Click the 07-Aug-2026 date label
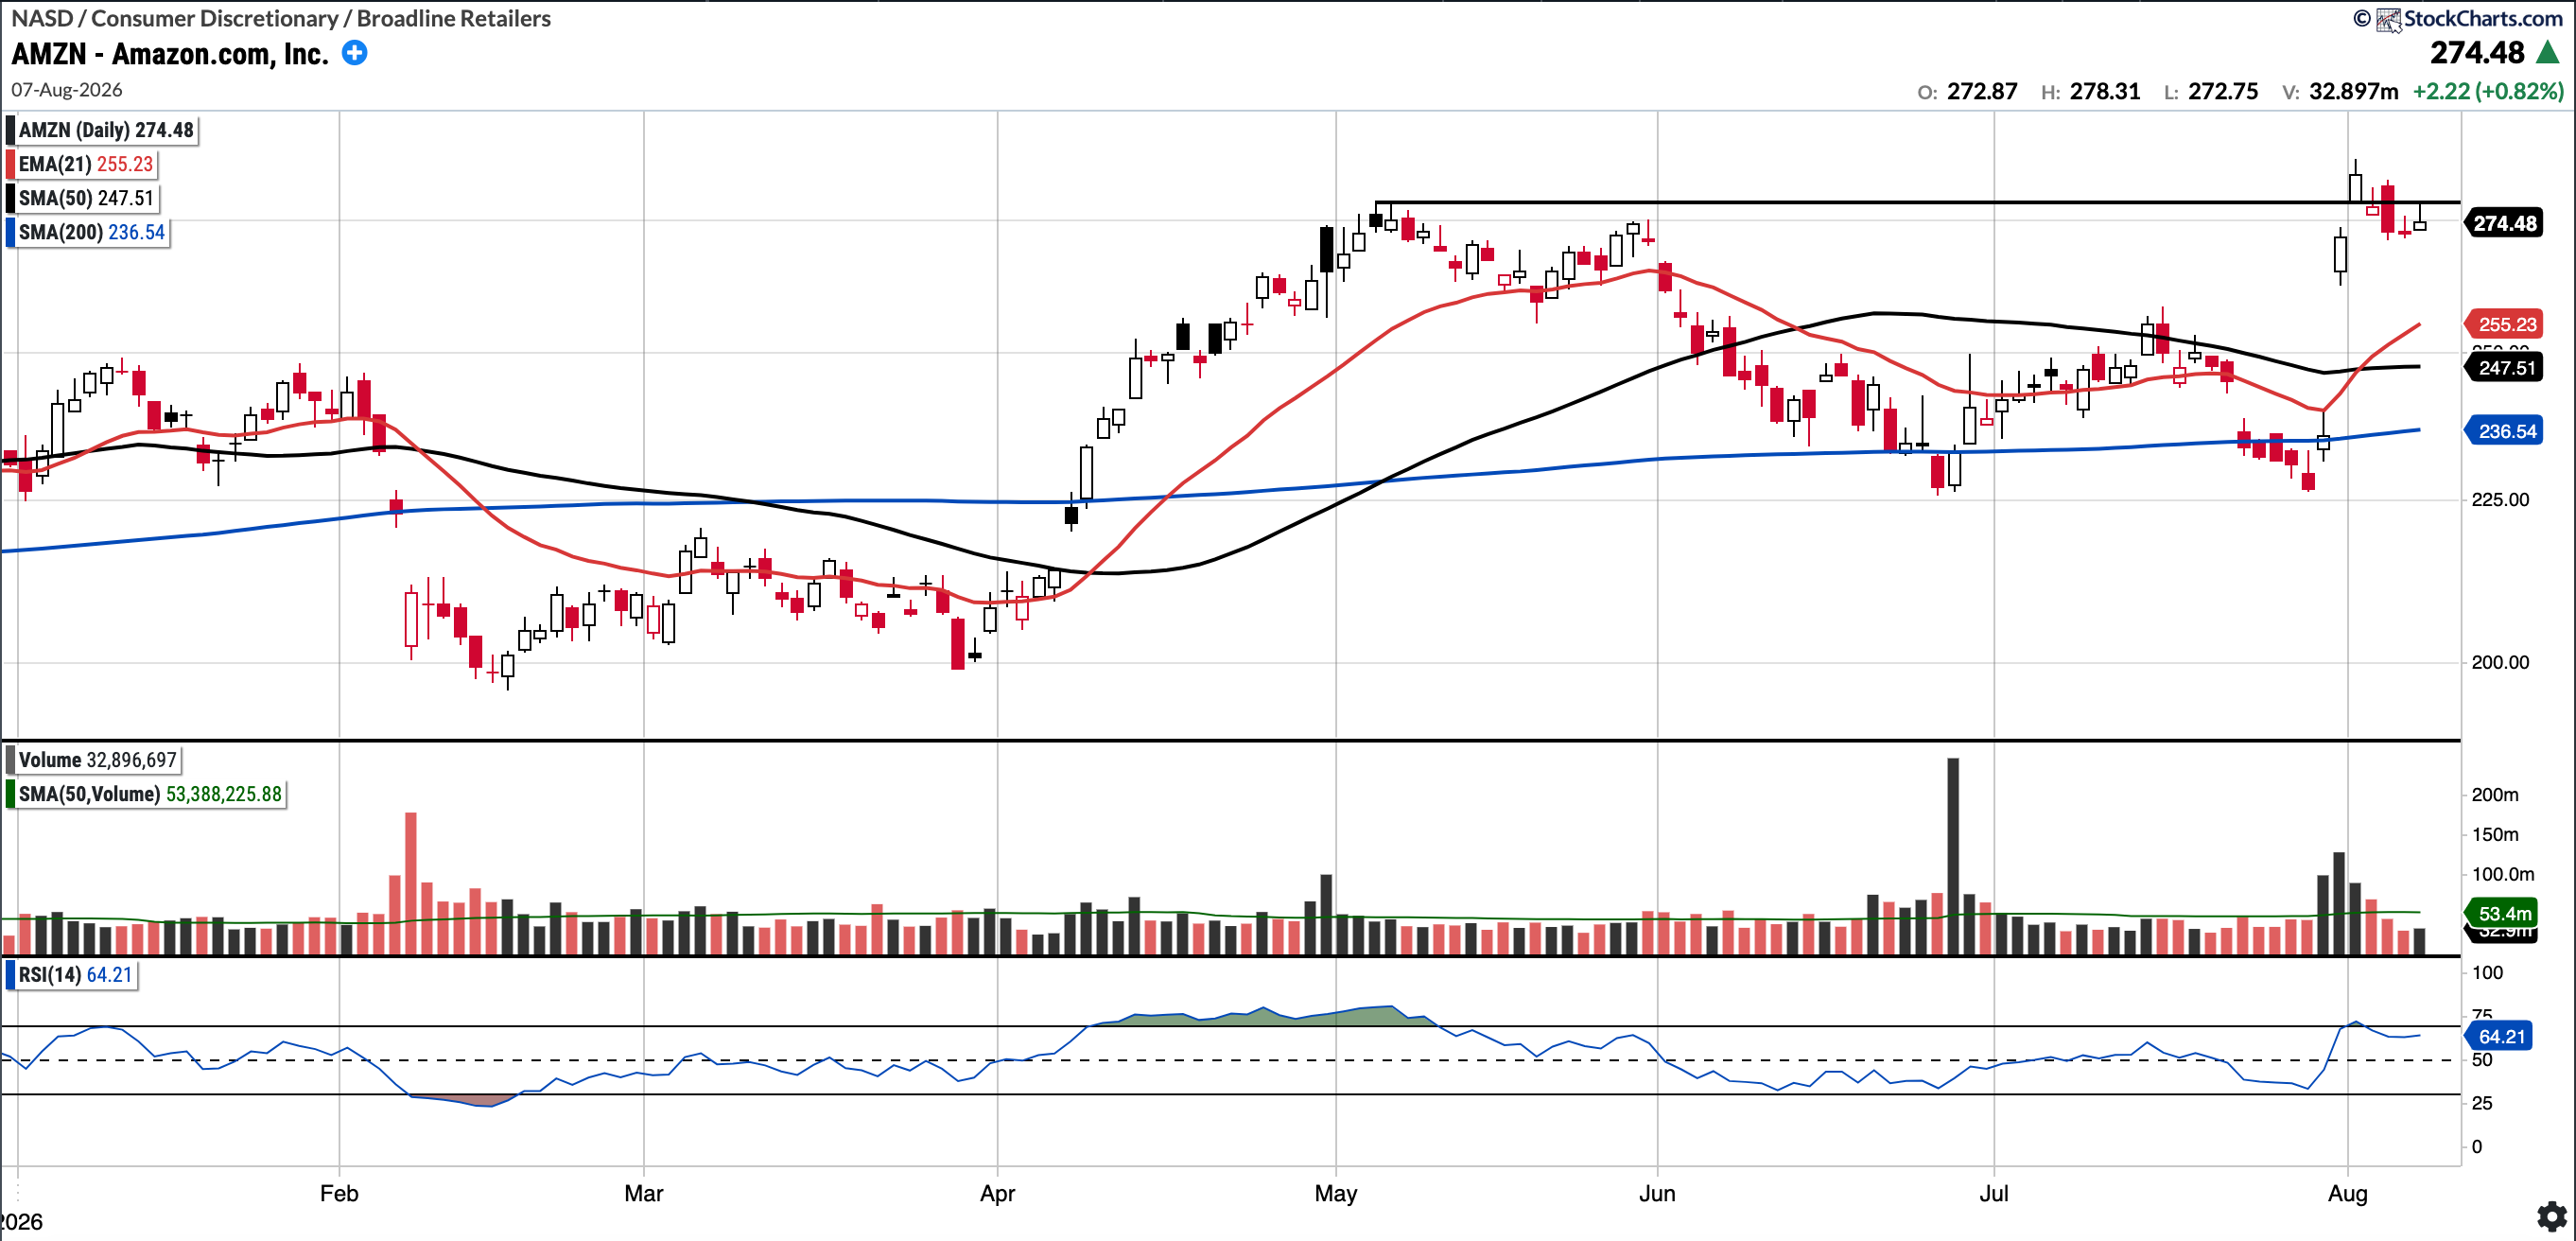This screenshot has height=1241, width=2576. pos(67,89)
